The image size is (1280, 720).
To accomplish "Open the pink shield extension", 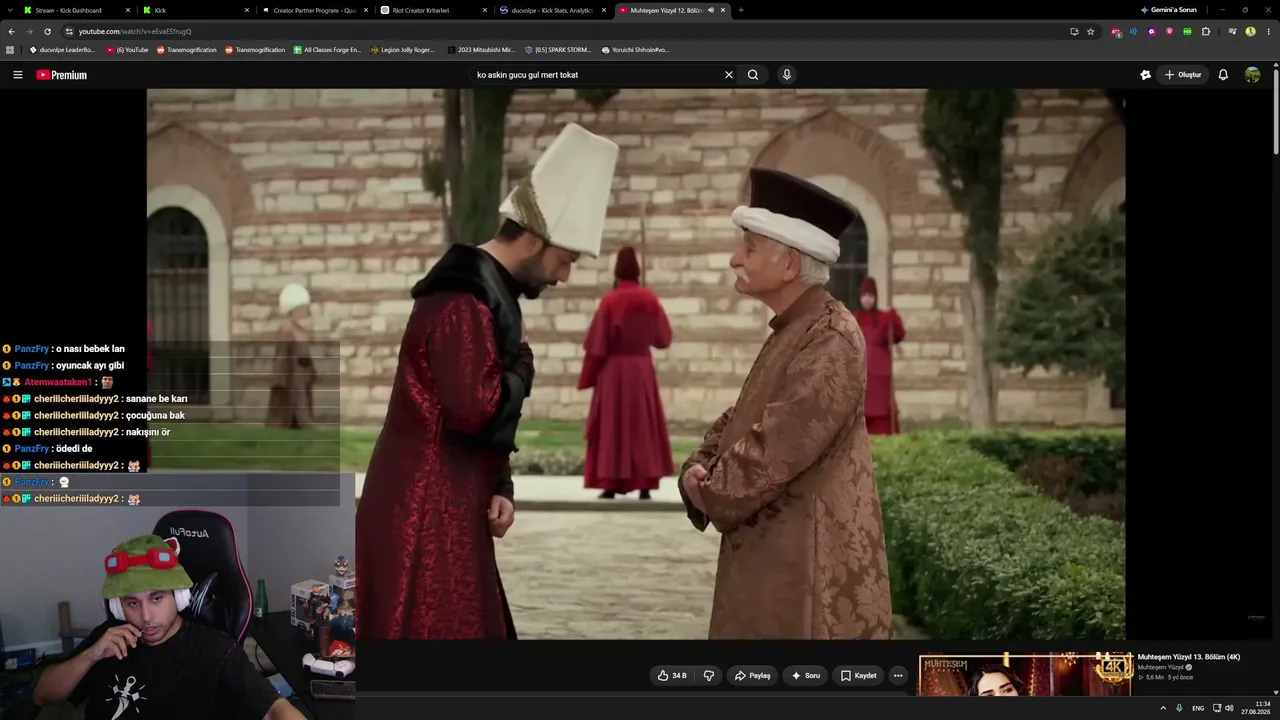I will pos(1169,31).
